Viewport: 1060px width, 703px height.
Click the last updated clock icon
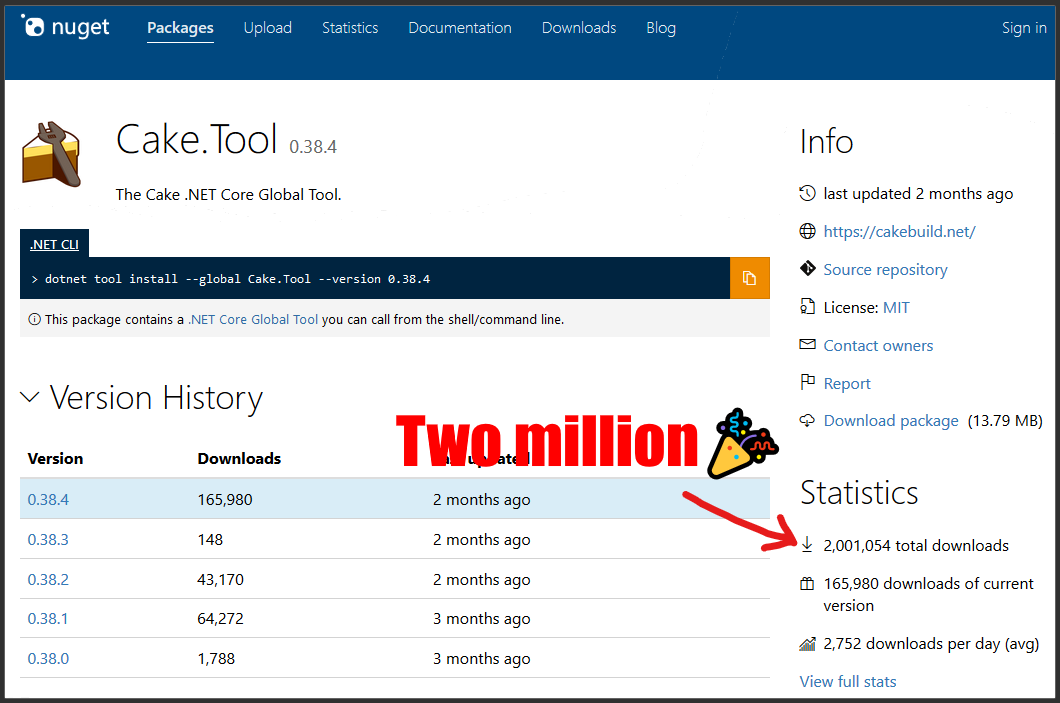pyautogui.click(x=807, y=193)
